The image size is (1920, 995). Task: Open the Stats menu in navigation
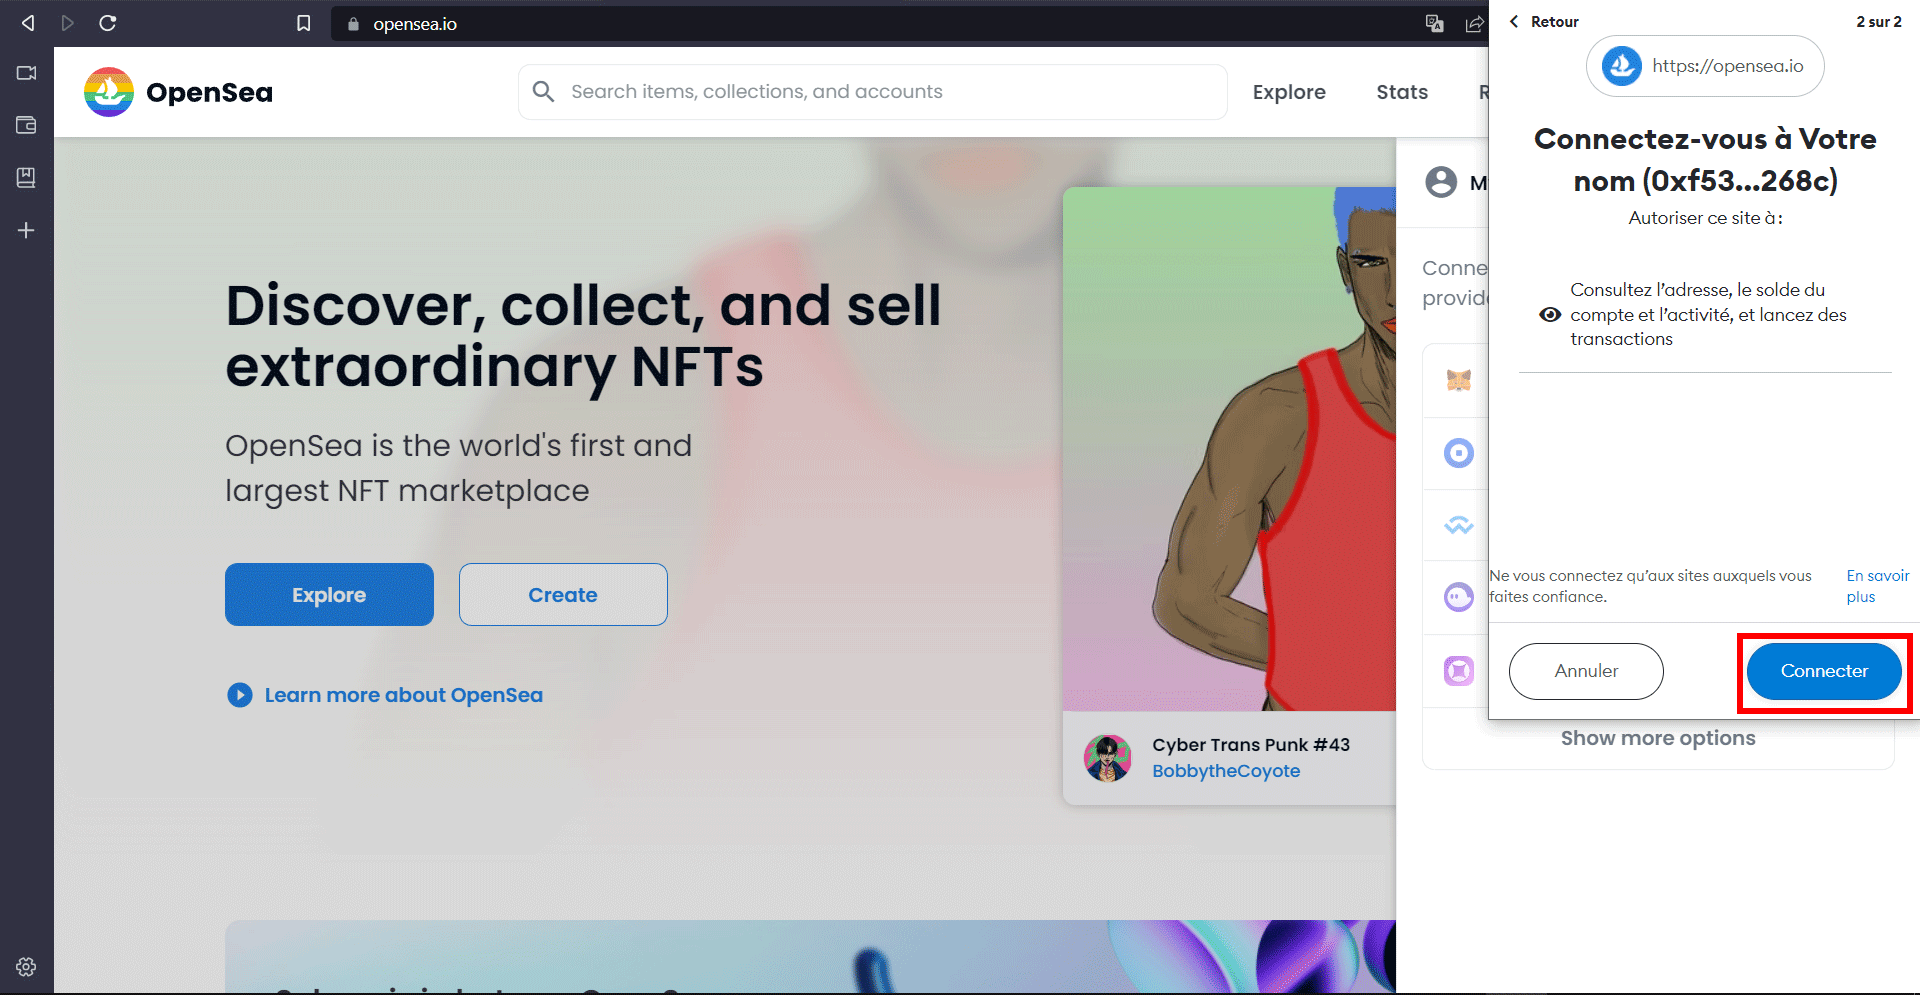pos(1402,92)
